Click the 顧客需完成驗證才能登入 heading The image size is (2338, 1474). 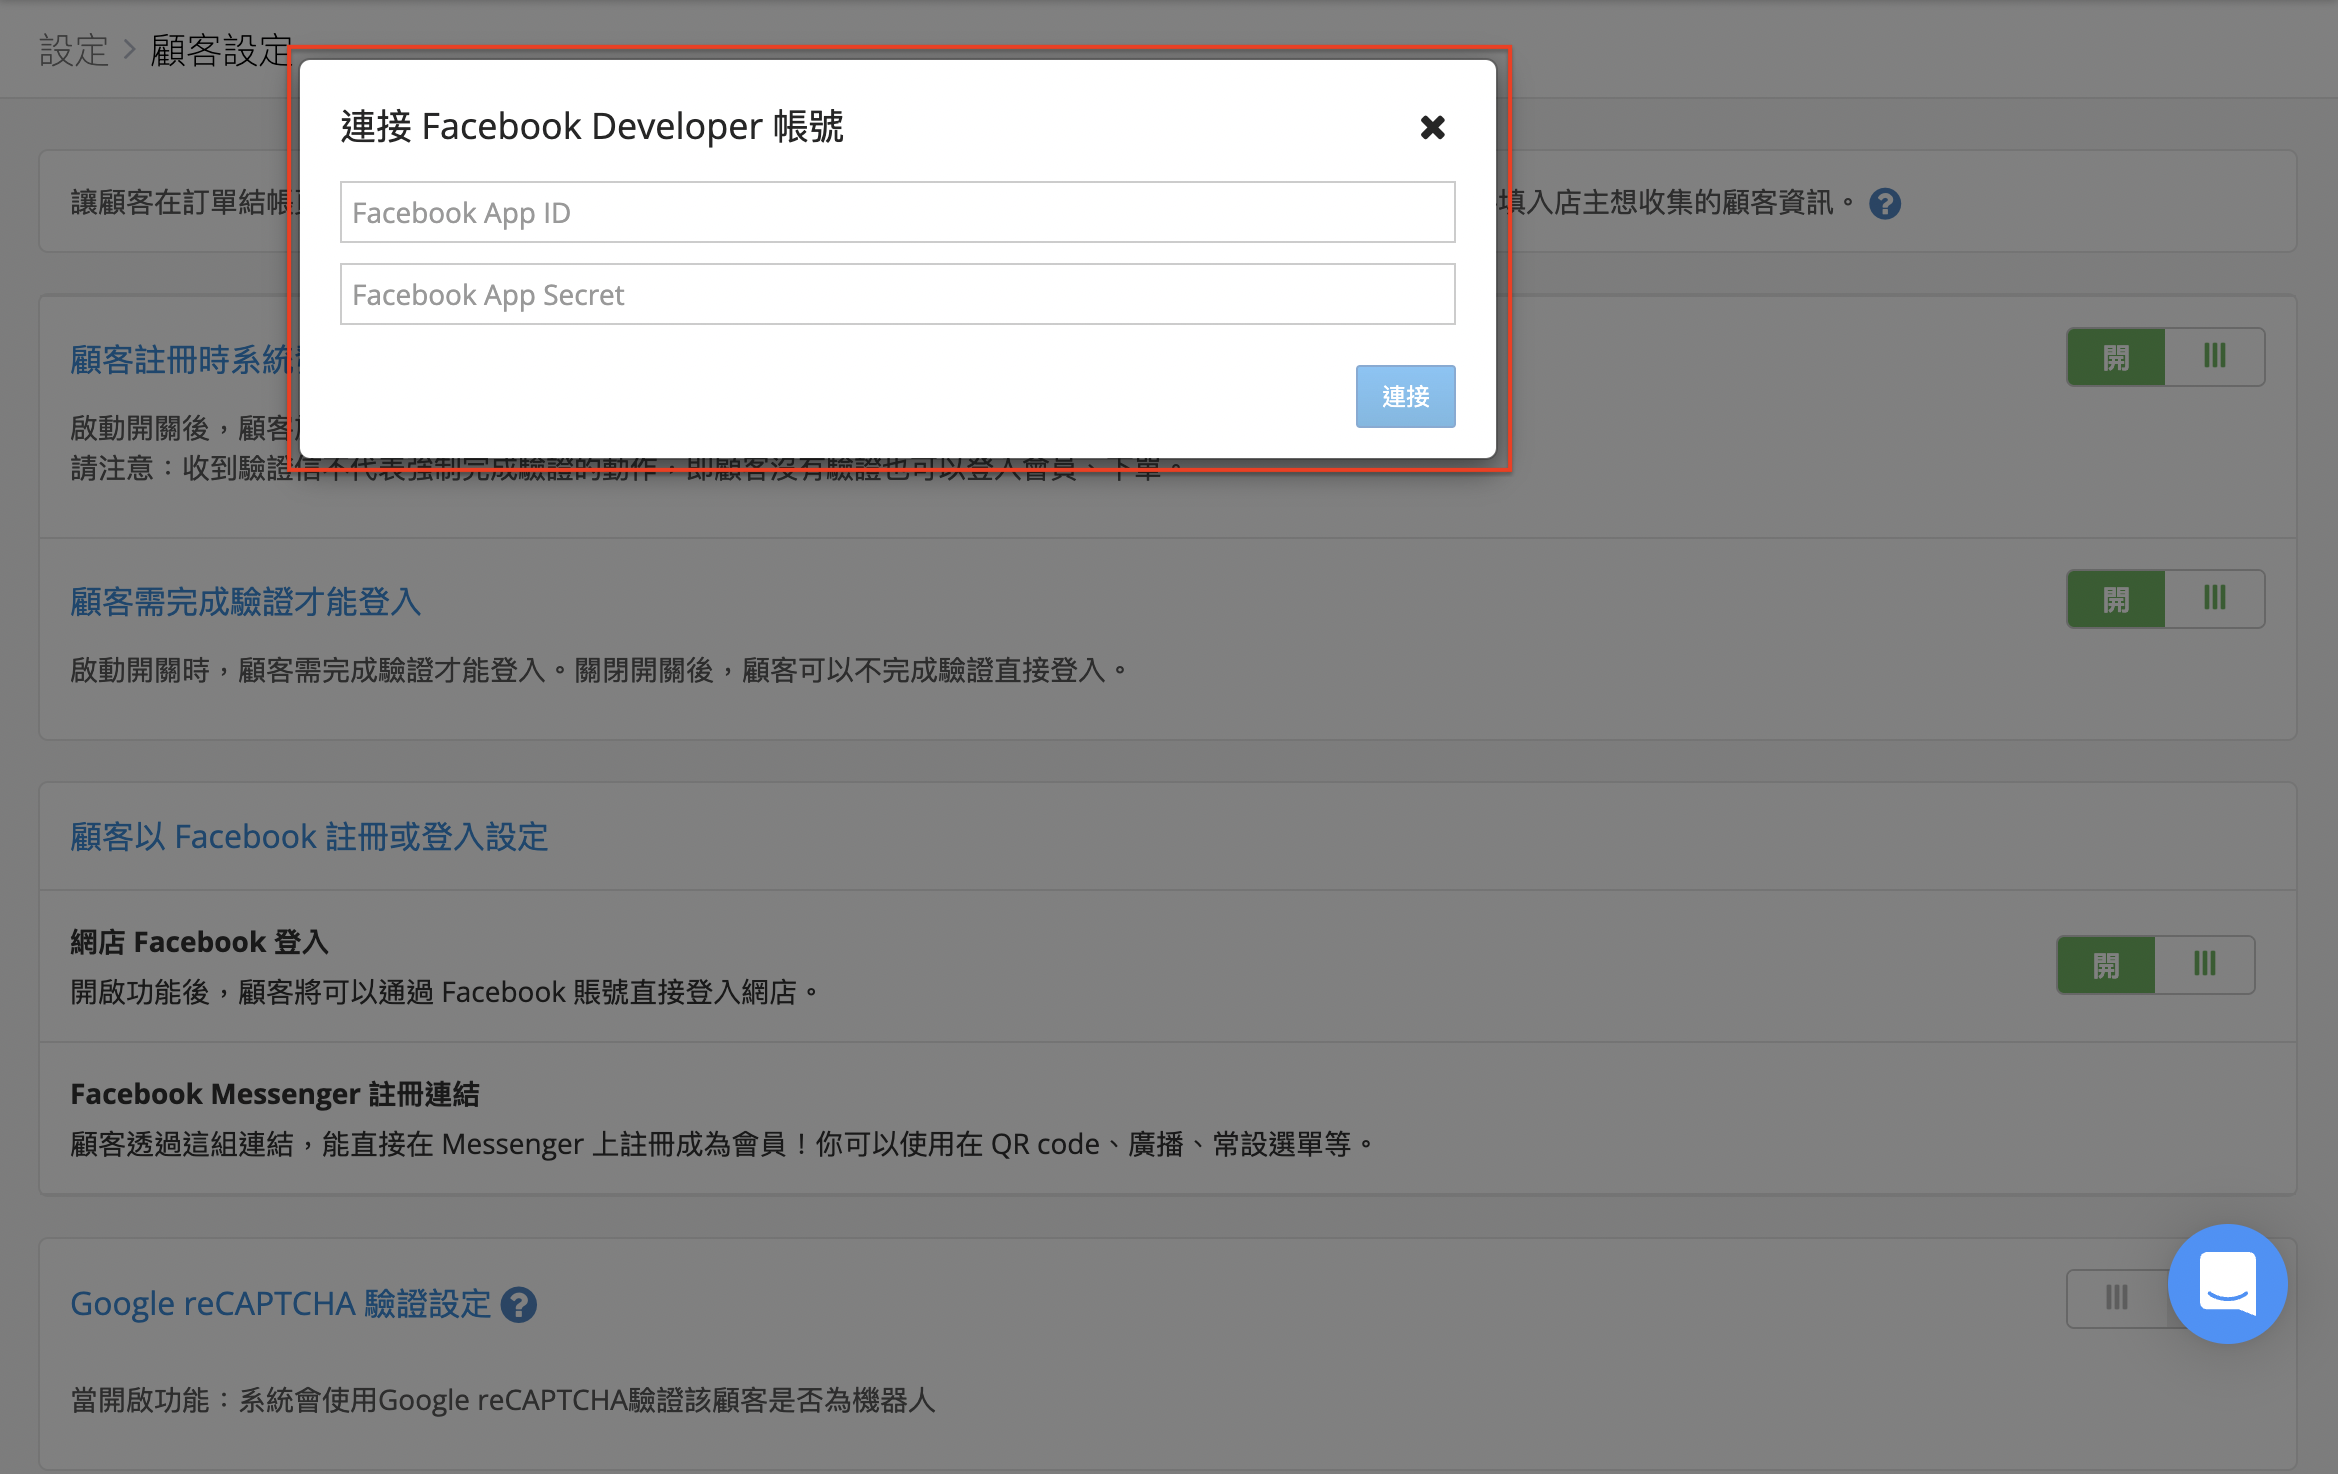[246, 602]
